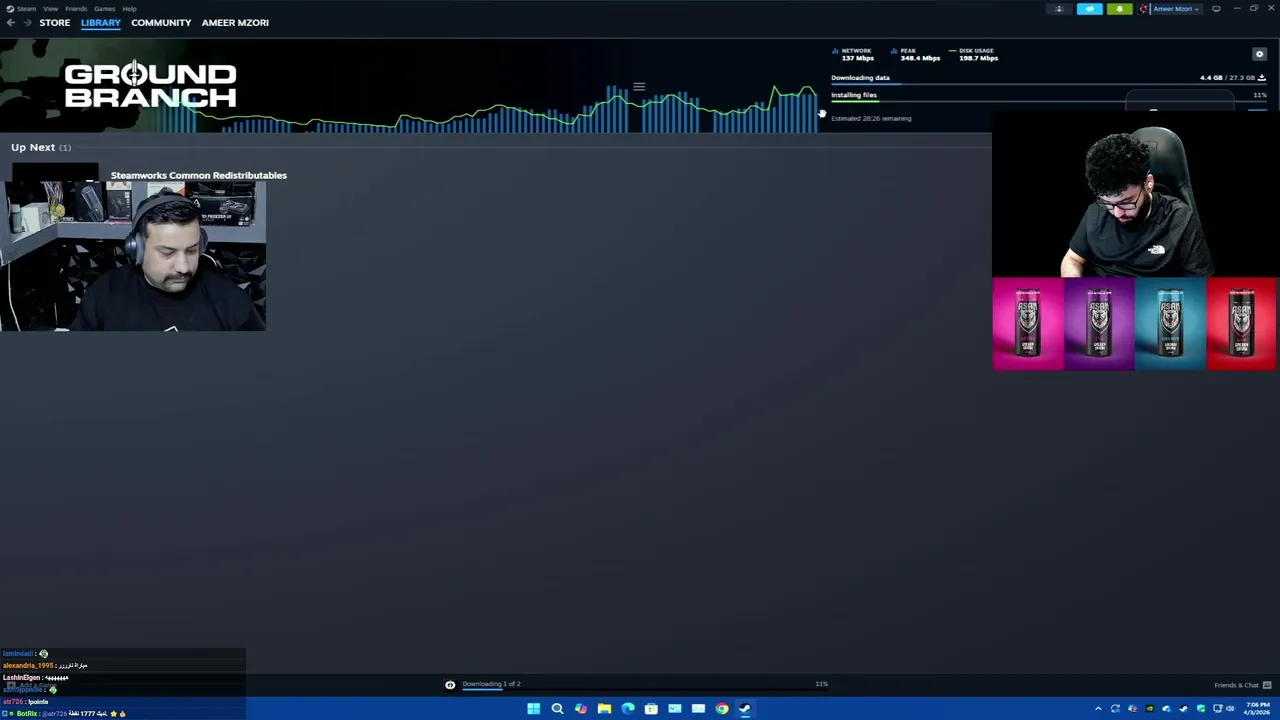This screenshot has height=720, width=1280.
Task: Click the download arrow icon beside 27.3 GB
Action: (1262, 77)
